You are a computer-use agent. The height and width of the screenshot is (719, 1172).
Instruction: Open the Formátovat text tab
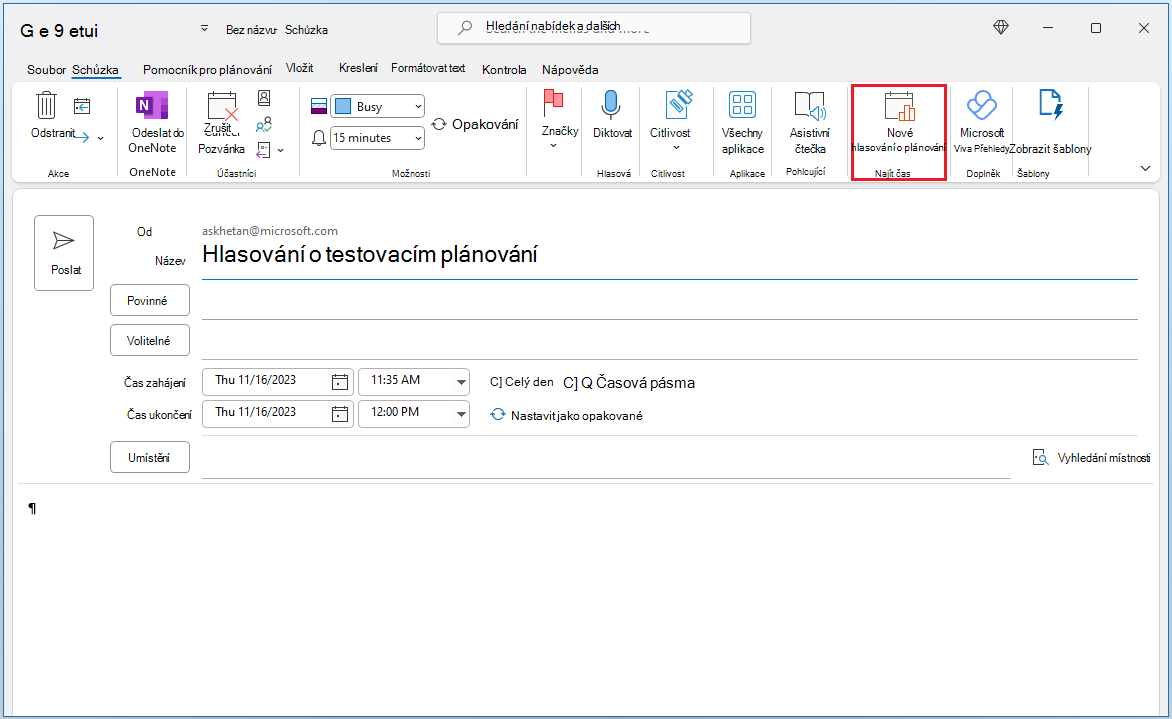(428, 68)
